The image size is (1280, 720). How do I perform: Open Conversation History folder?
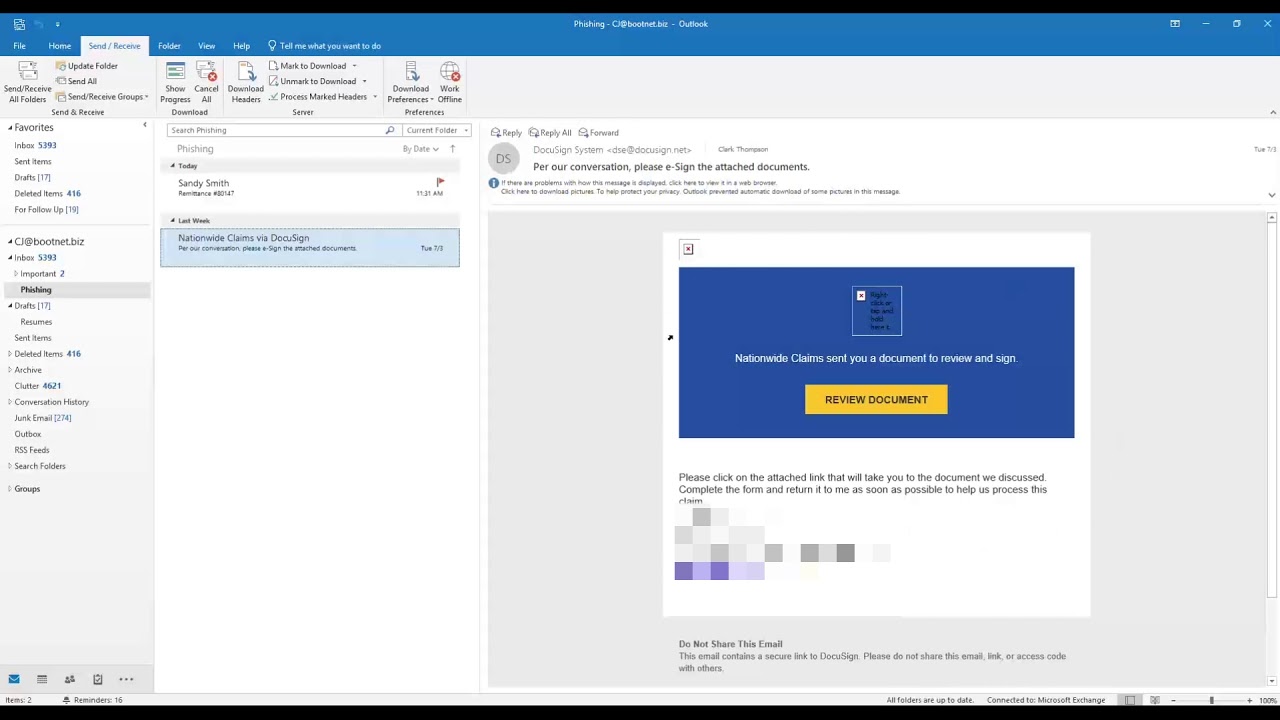pyautogui.click(x=51, y=402)
